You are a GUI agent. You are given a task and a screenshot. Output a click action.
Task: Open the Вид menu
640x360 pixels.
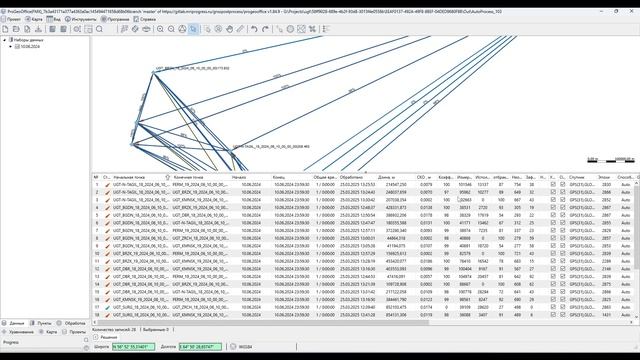pos(53,19)
